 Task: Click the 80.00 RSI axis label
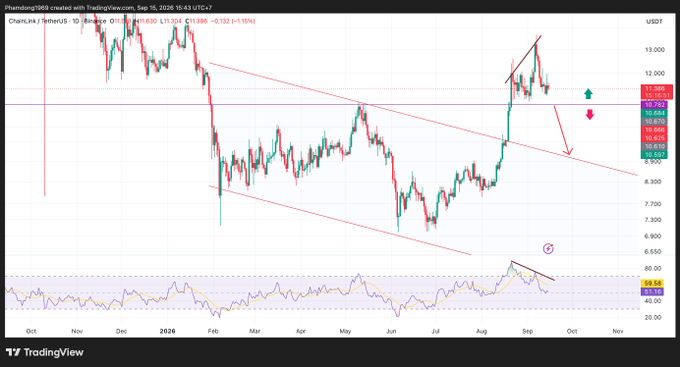coord(653,269)
